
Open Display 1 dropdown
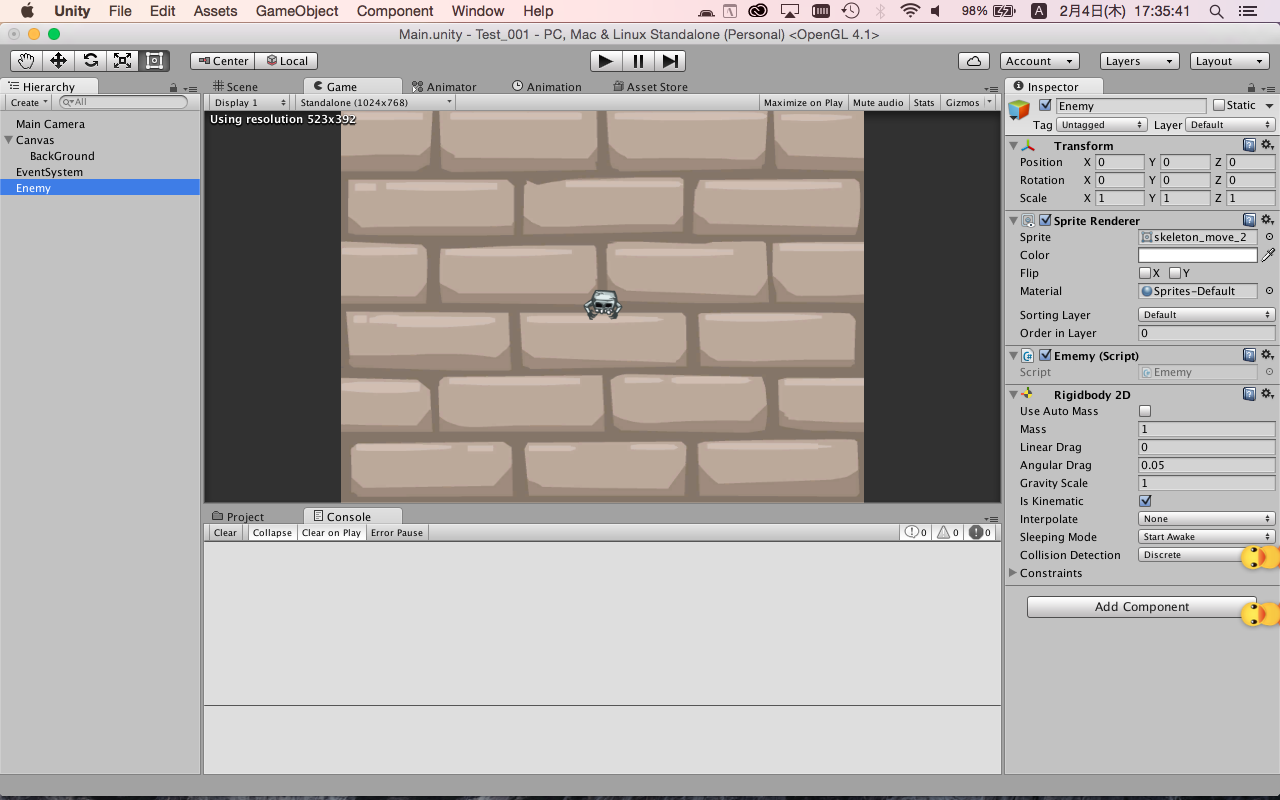250,102
